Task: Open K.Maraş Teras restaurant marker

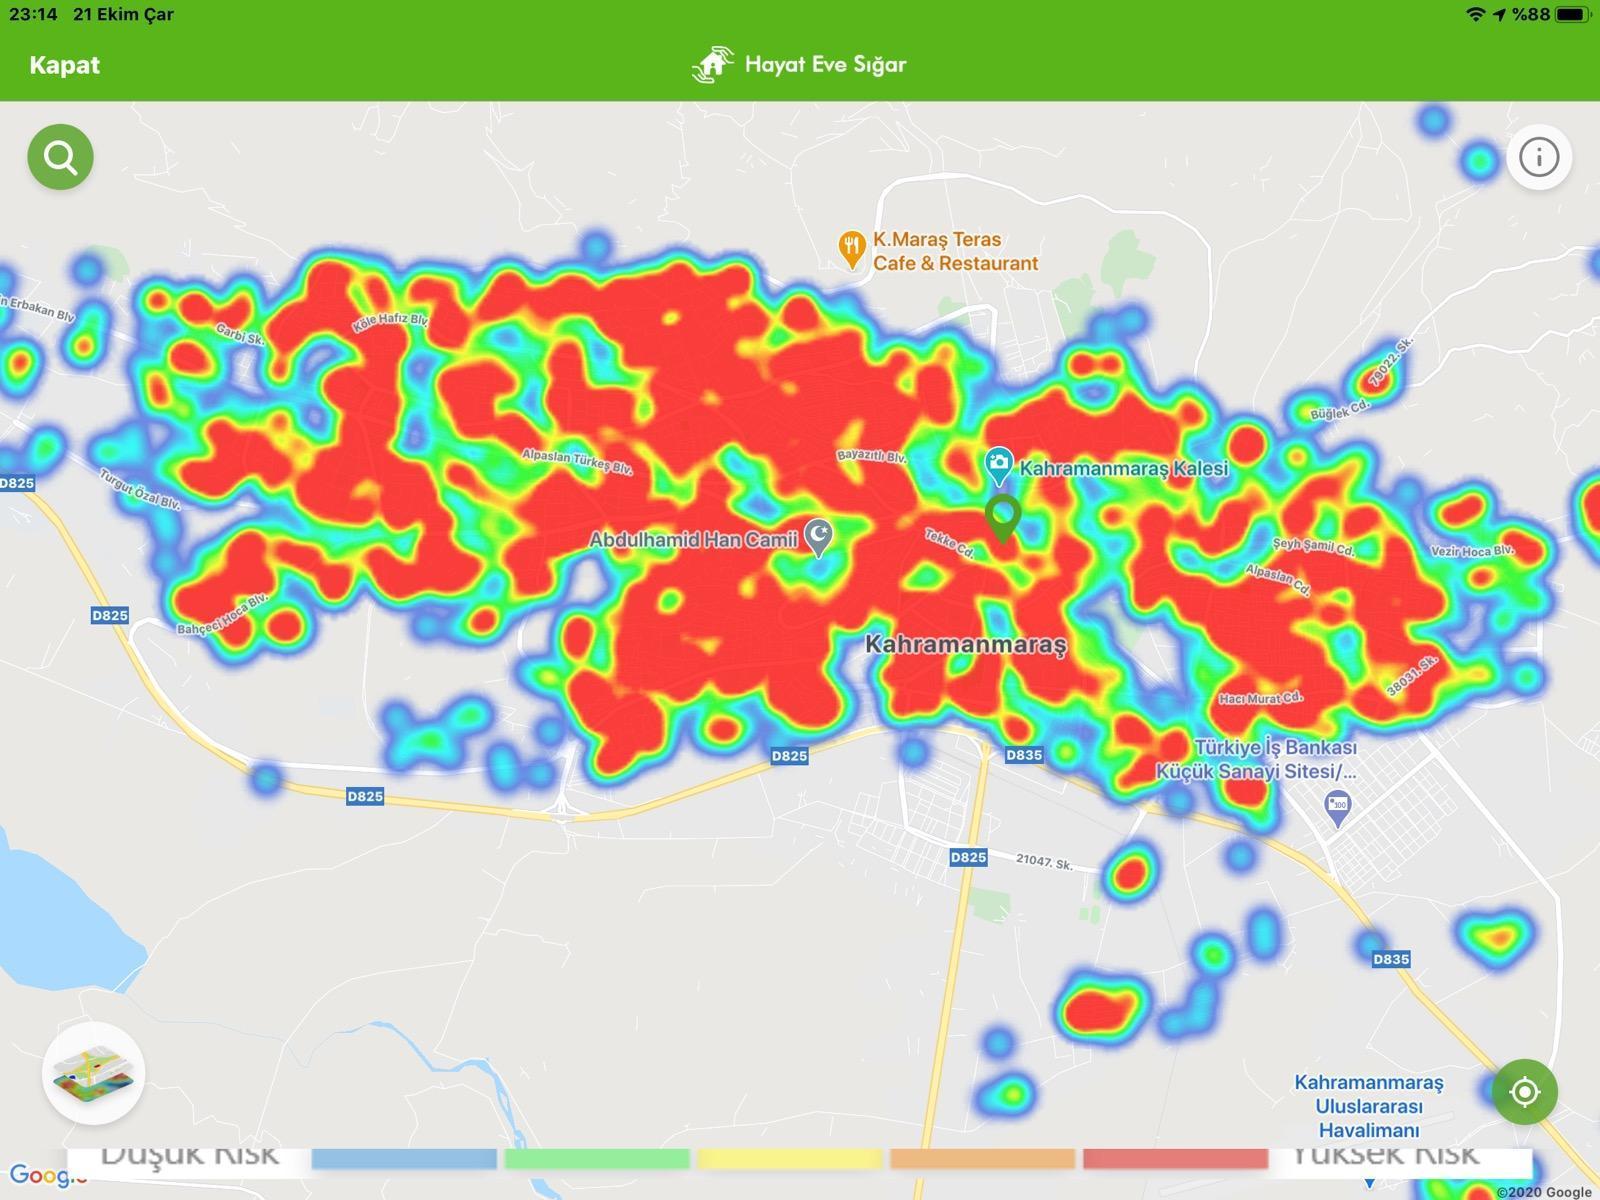Action: pyautogui.click(x=851, y=249)
